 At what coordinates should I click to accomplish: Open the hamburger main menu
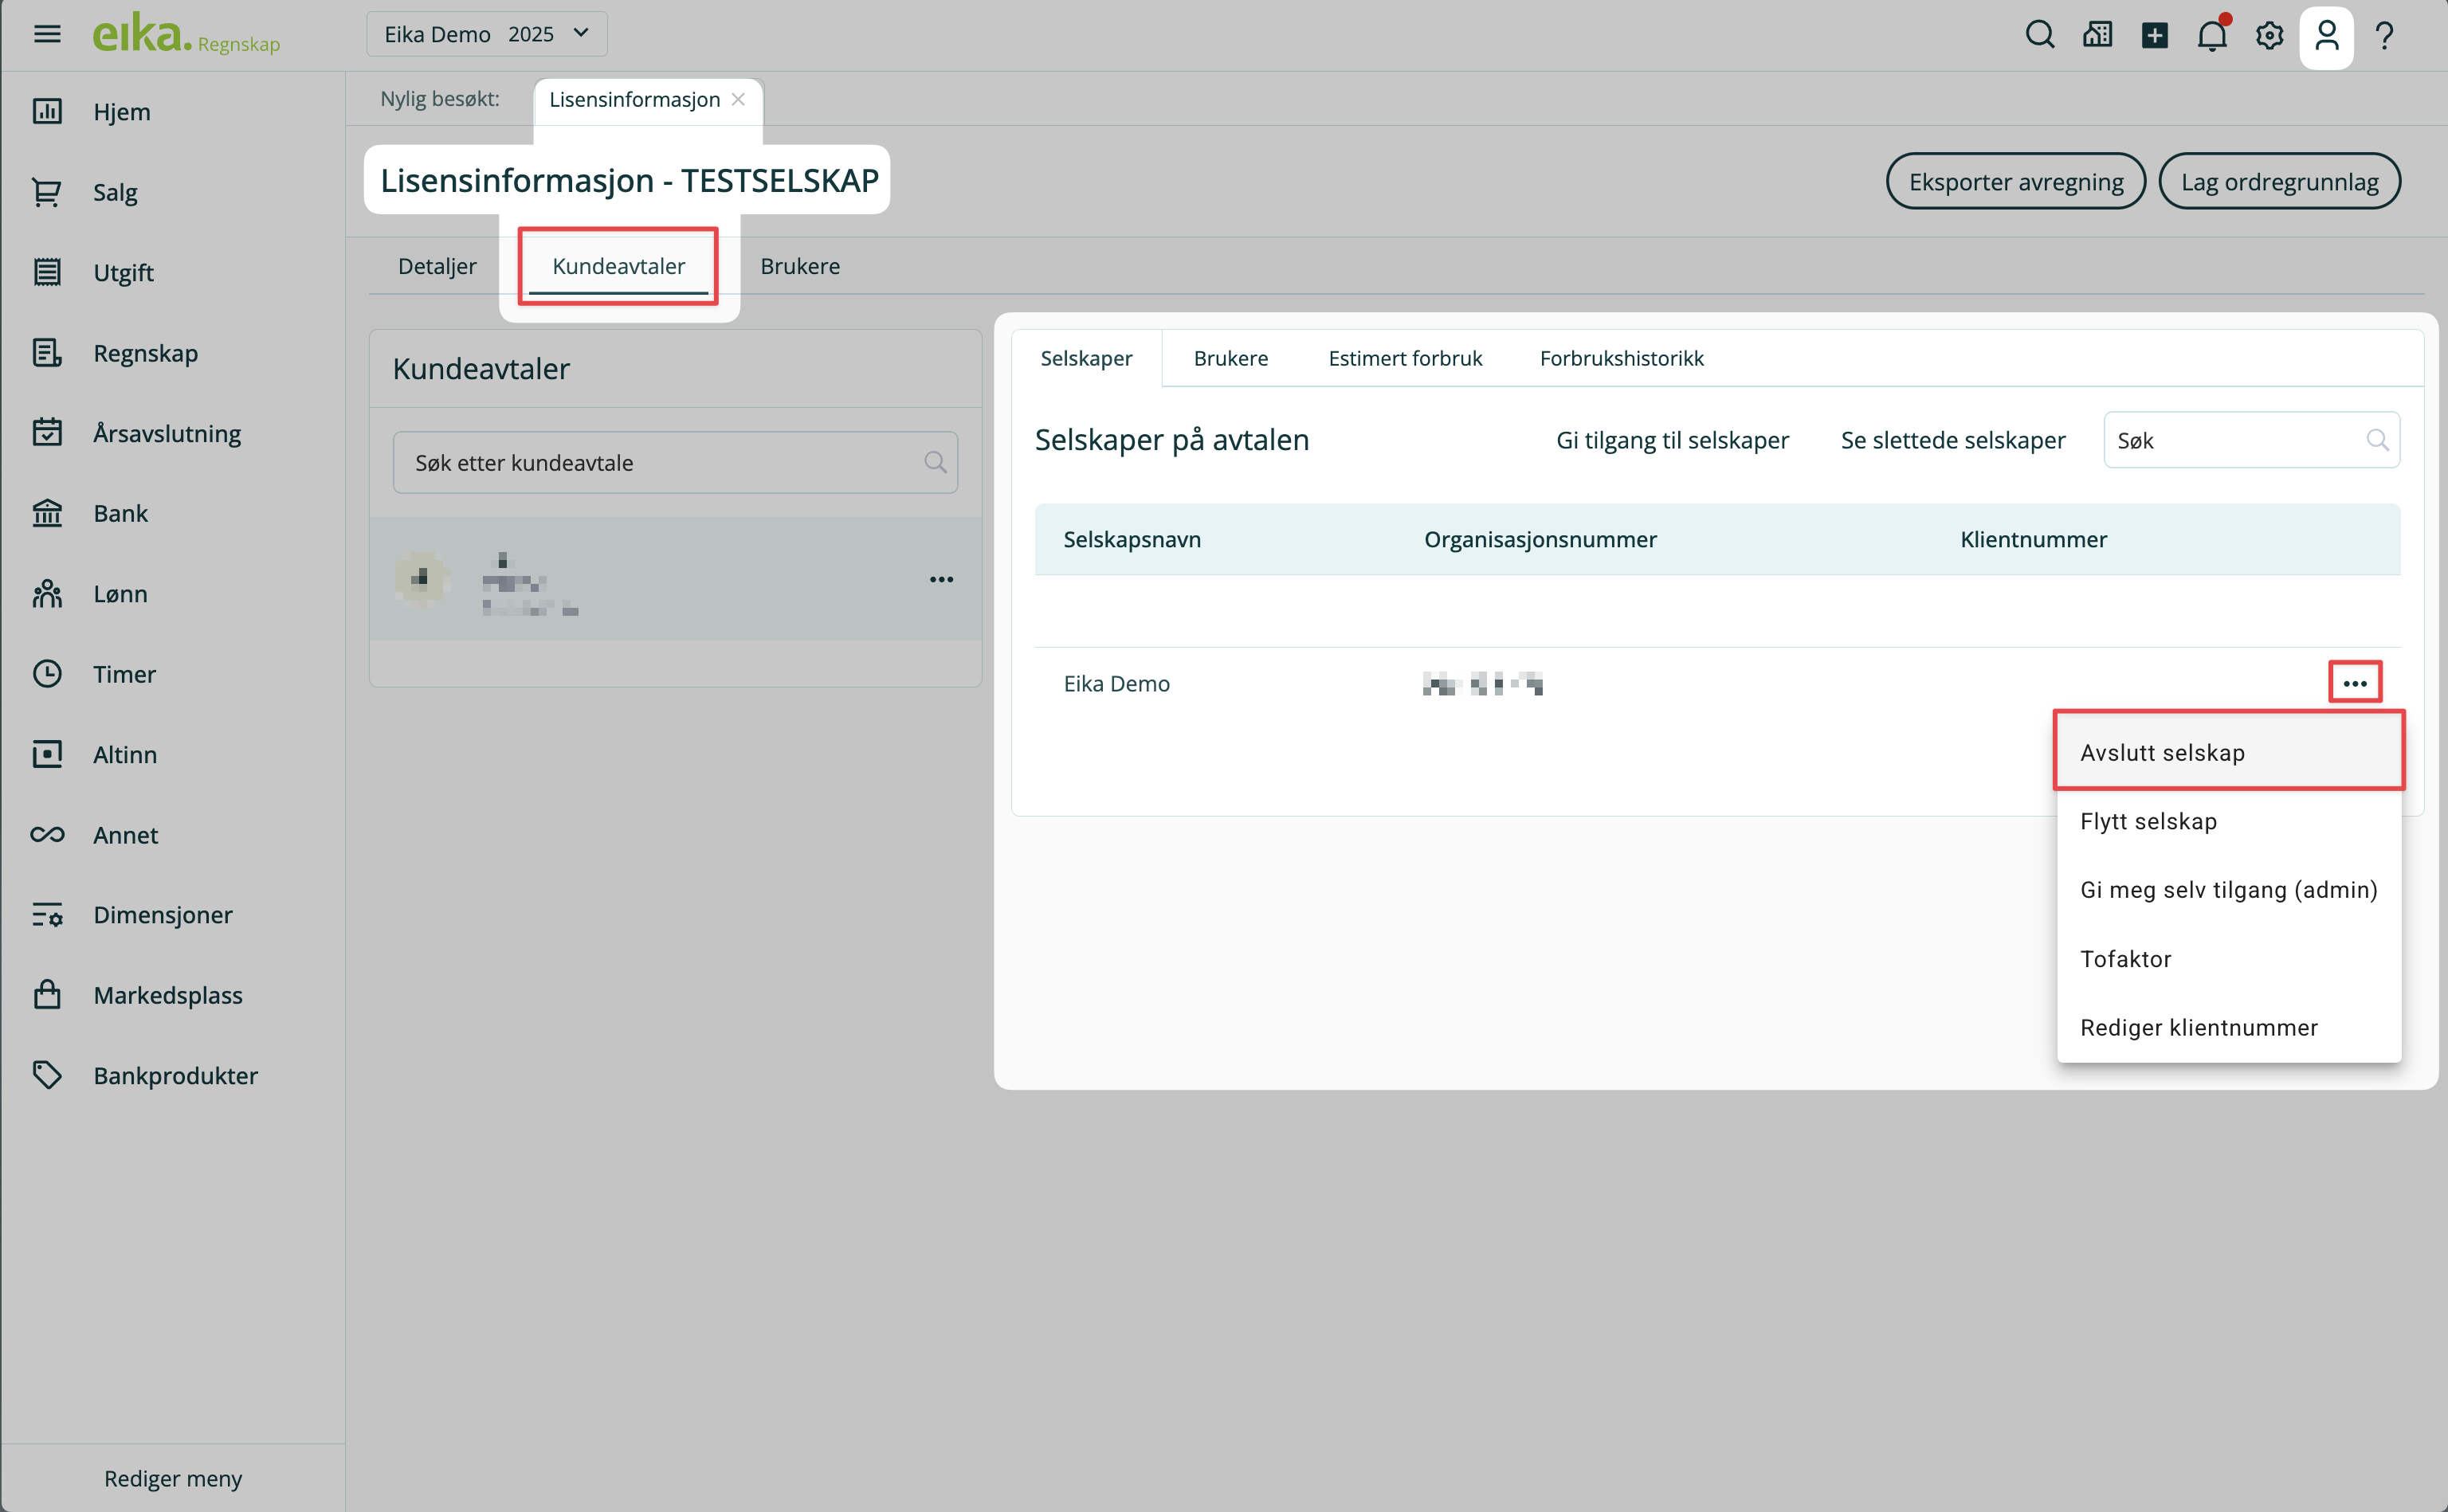[x=47, y=34]
